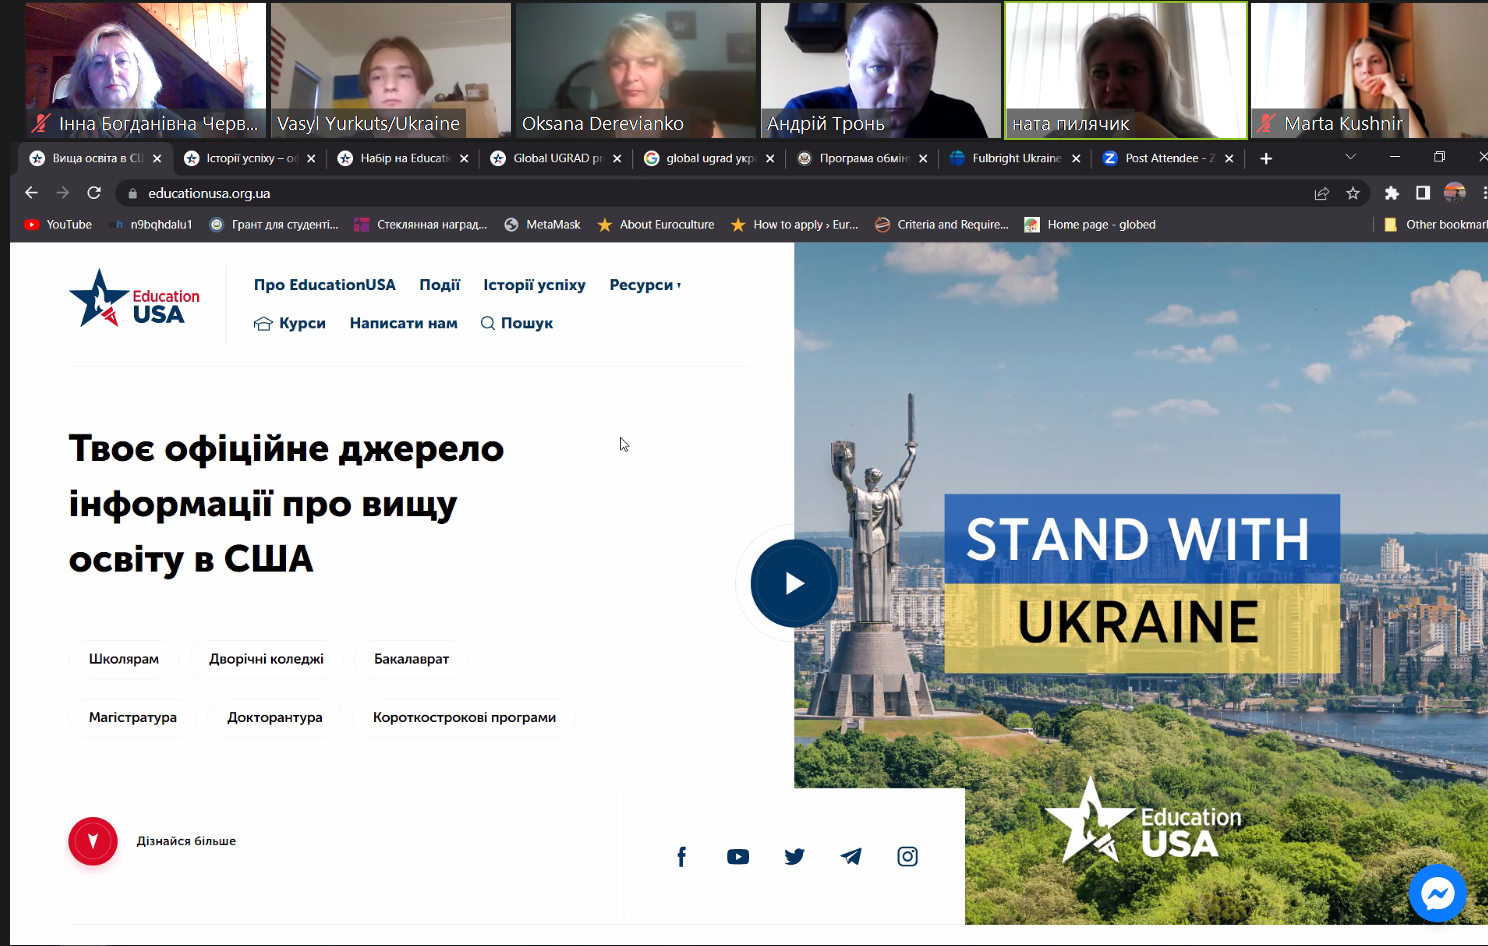The height and width of the screenshot is (946, 1488).
Task: Select the Бакалаврат category button
Action: point(411,659)
